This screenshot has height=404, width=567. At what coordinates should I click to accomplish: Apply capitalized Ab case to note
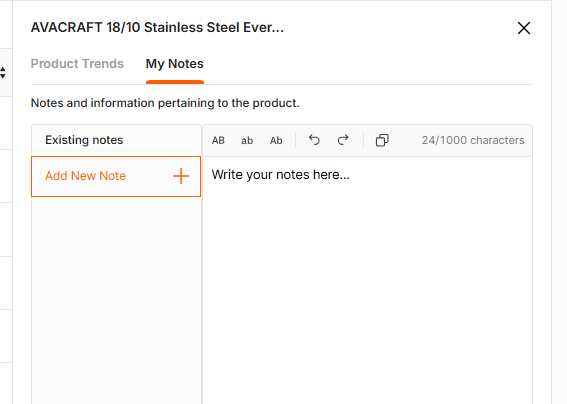point(276,140)
